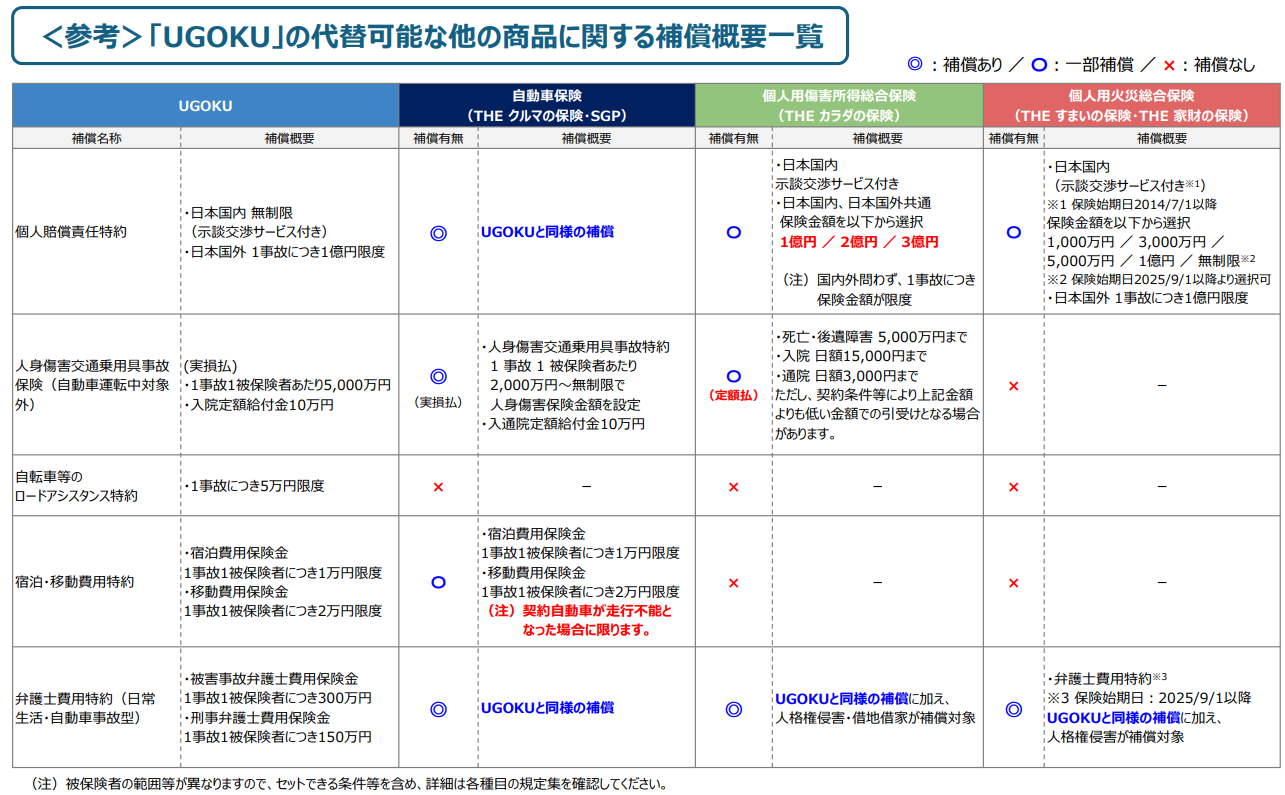The height and width of the screenshot is (795, 1285).
Task: Click the red note 契約自動車が走行不能となった場合に限ります
Action: 580,620
